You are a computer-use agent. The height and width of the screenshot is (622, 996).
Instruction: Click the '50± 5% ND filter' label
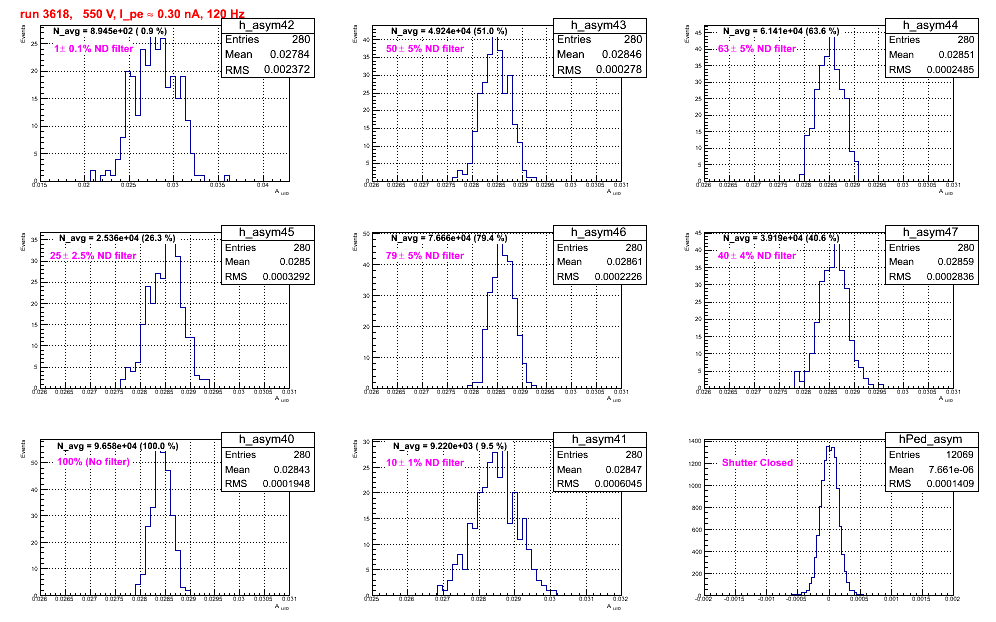425,48
